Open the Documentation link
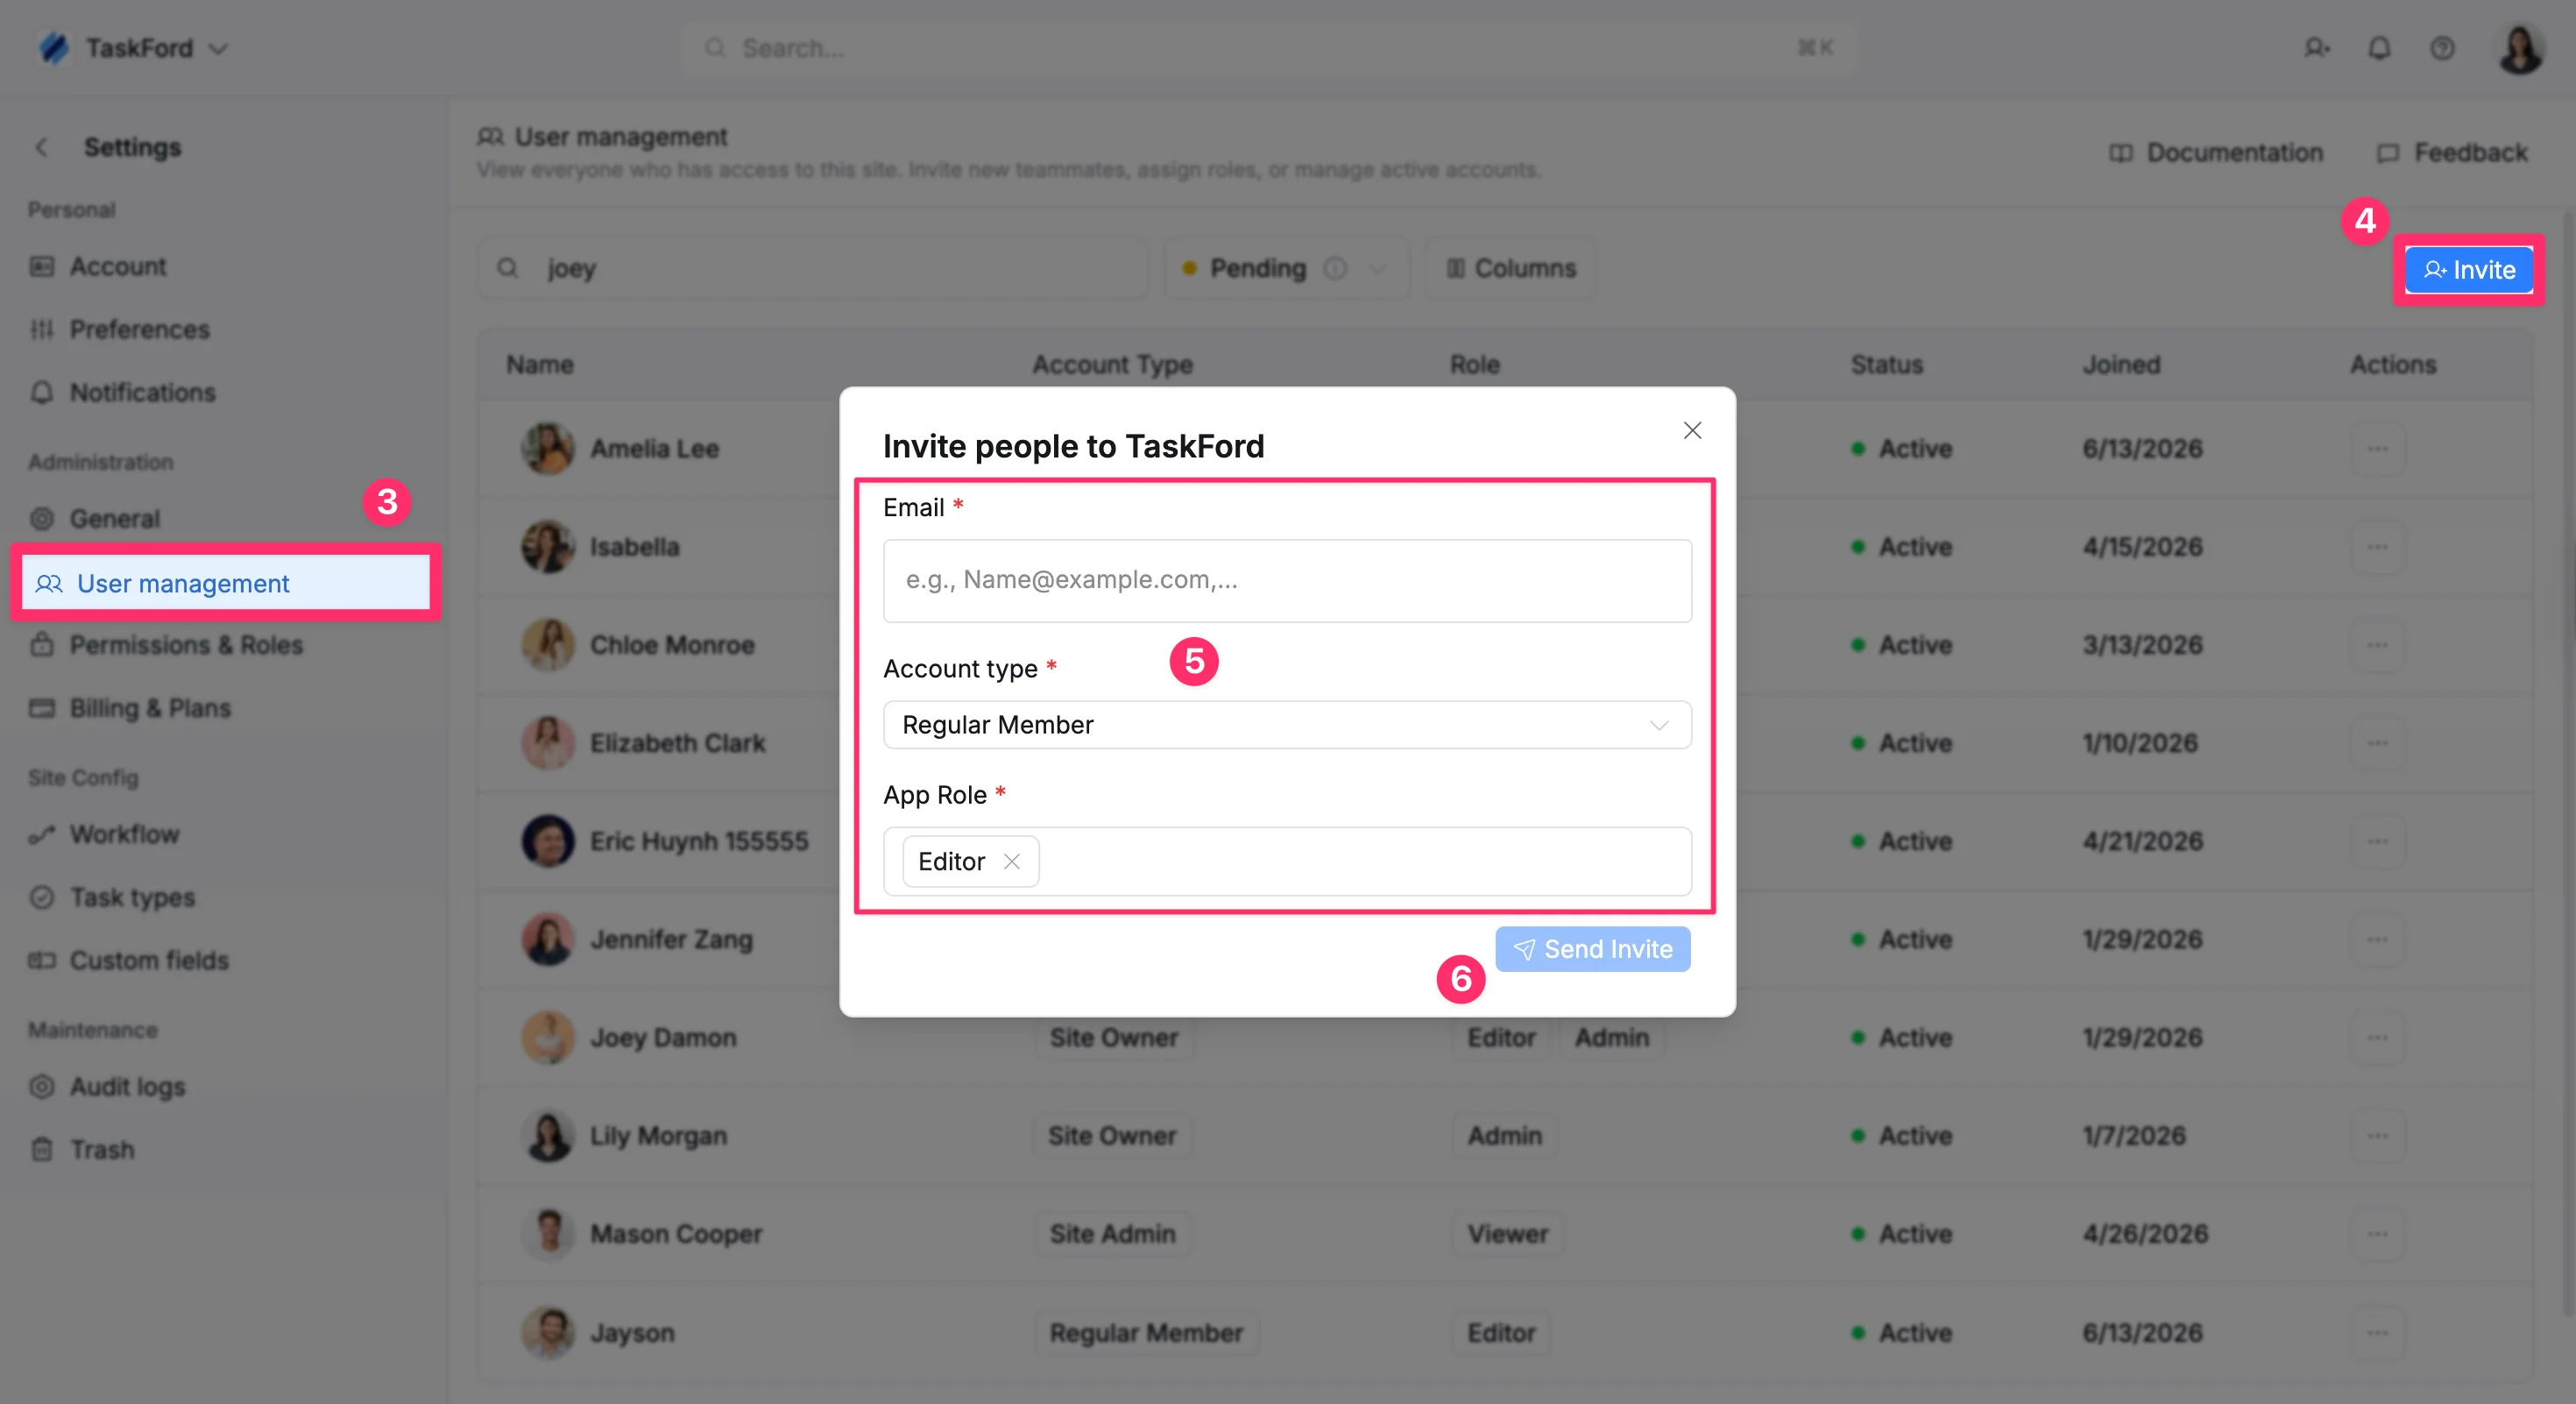 [2216, 152]
